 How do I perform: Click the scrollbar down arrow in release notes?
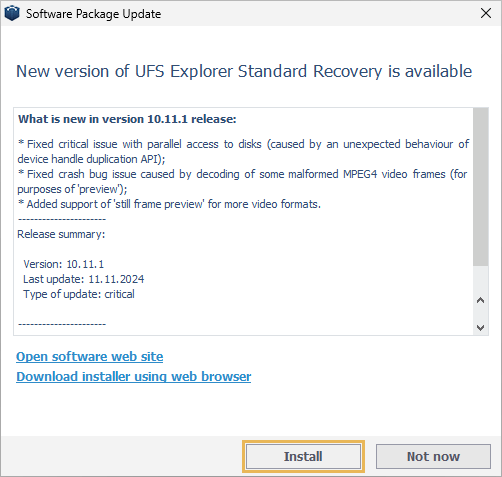481,327
